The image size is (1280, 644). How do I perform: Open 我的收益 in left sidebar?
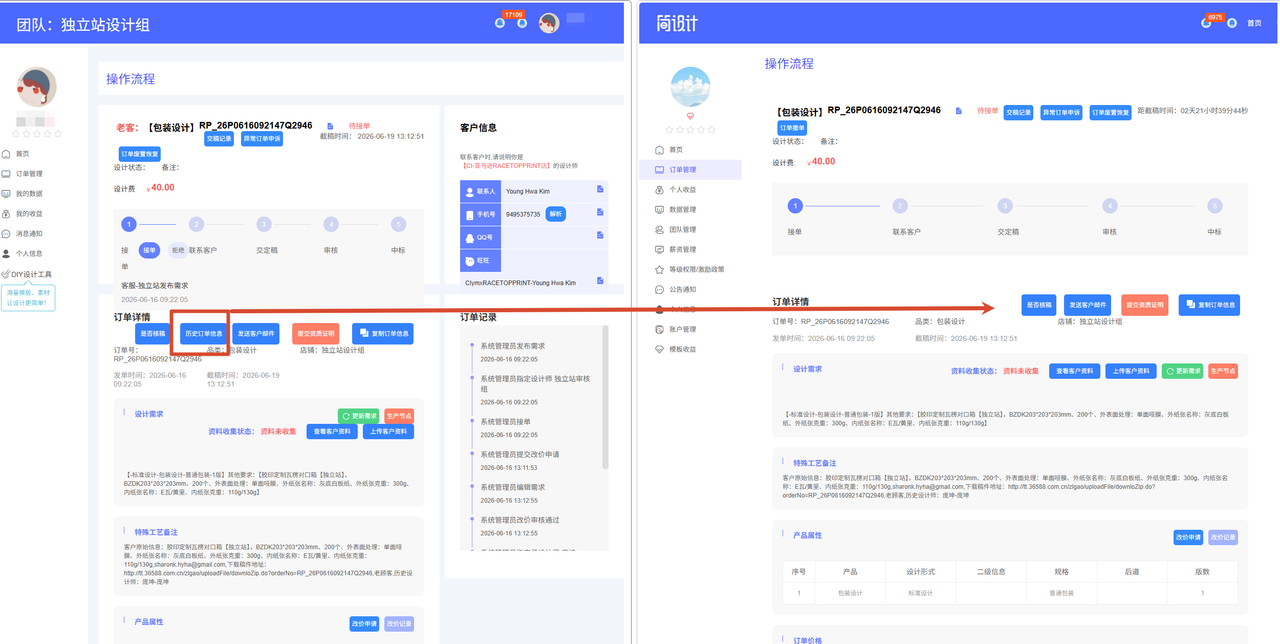point(22,214)
